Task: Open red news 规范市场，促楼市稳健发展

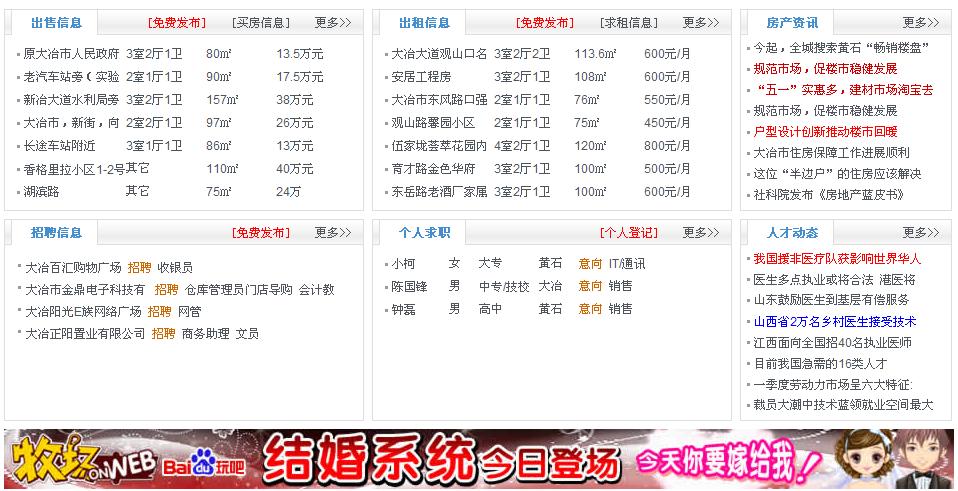Action: tap(825, 68)
